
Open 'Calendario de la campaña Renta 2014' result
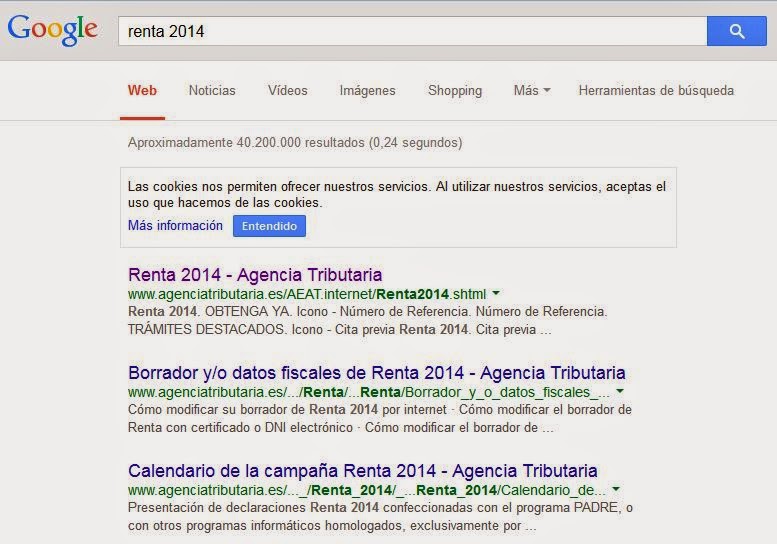(363, 471)
